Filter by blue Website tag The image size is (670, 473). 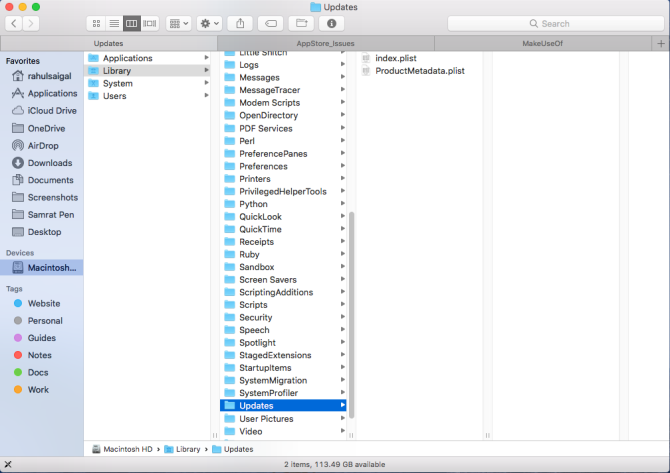point(37,303)
